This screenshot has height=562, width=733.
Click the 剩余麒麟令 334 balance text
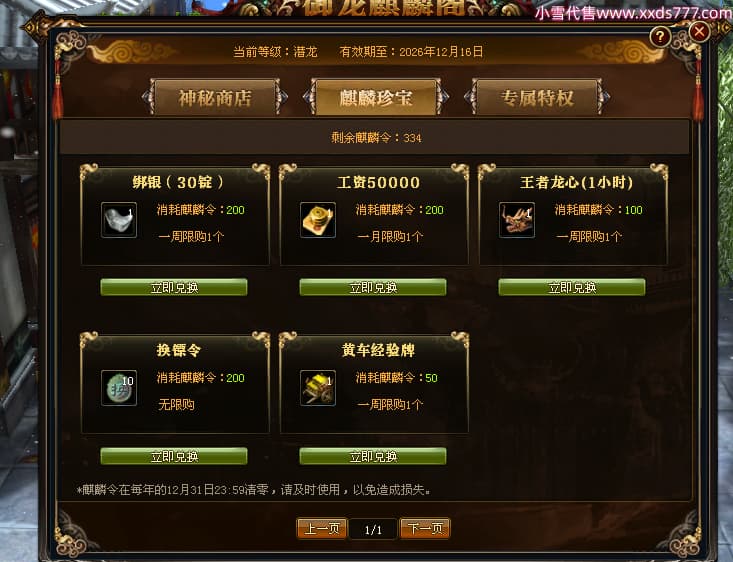(376, 137)
